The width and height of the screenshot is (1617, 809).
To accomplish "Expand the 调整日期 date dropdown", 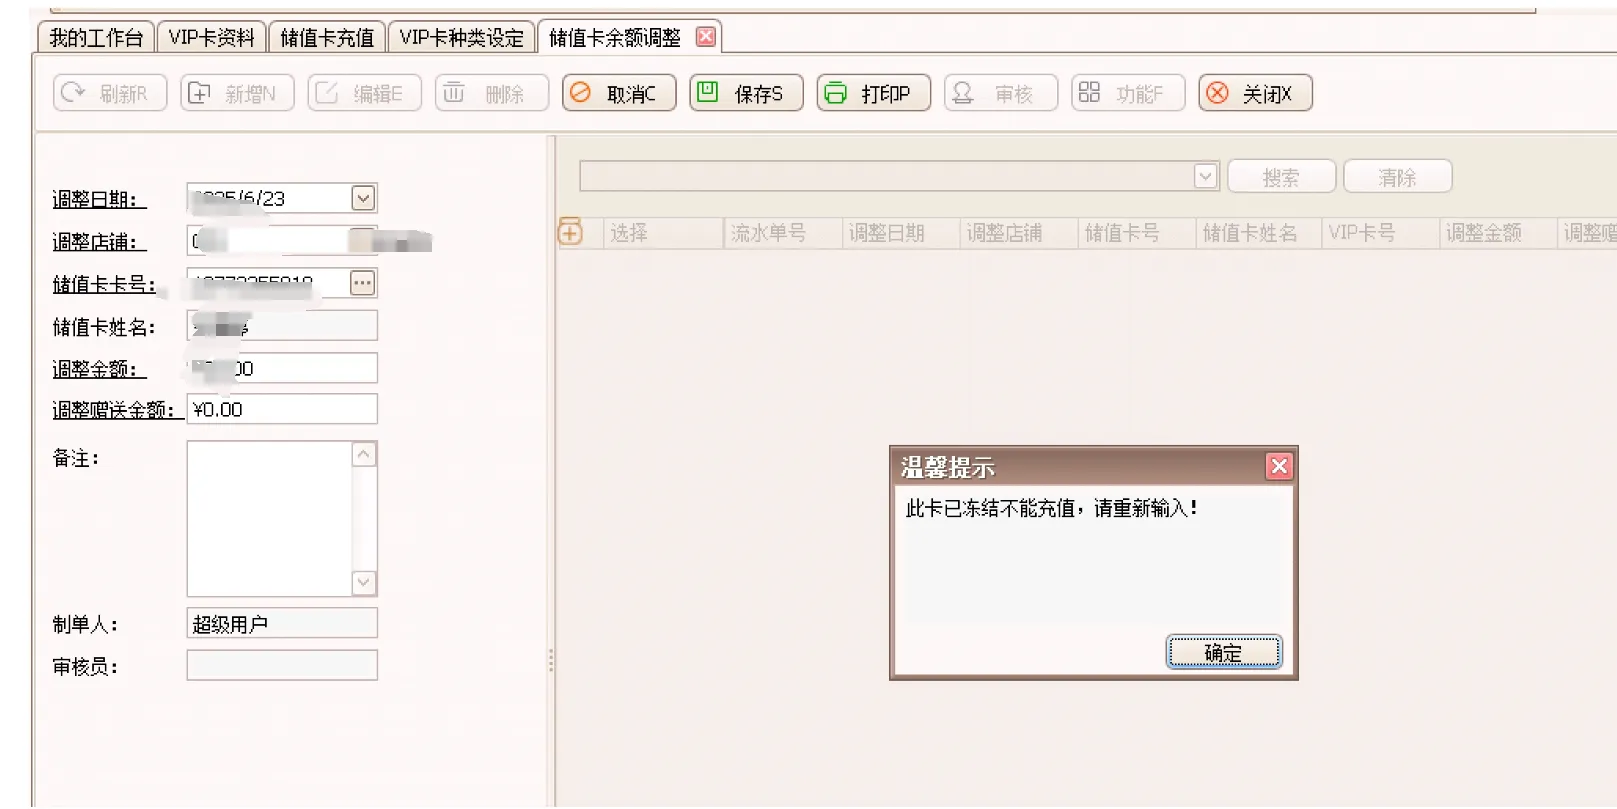I will (363, 198).
